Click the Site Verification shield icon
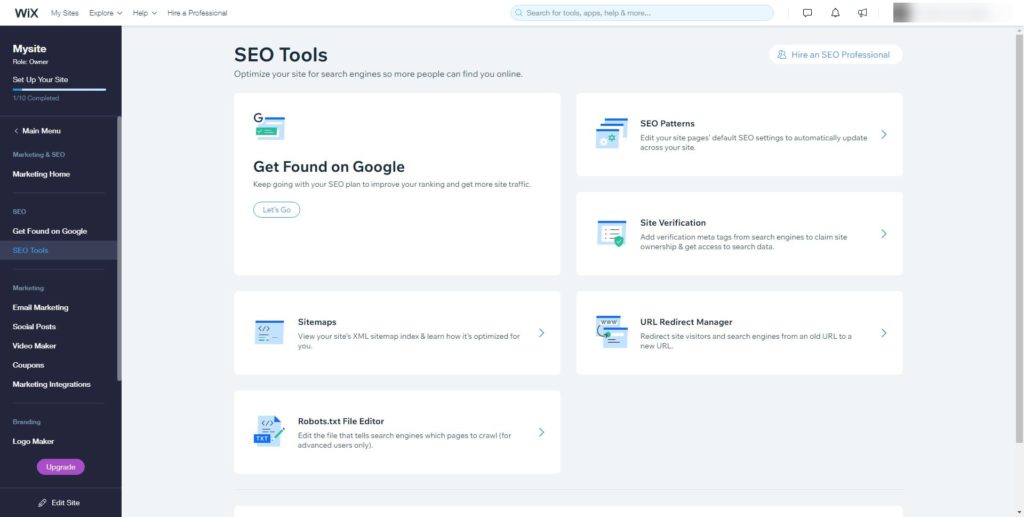This screenshot has width=1024, height=517. [610, 234]
